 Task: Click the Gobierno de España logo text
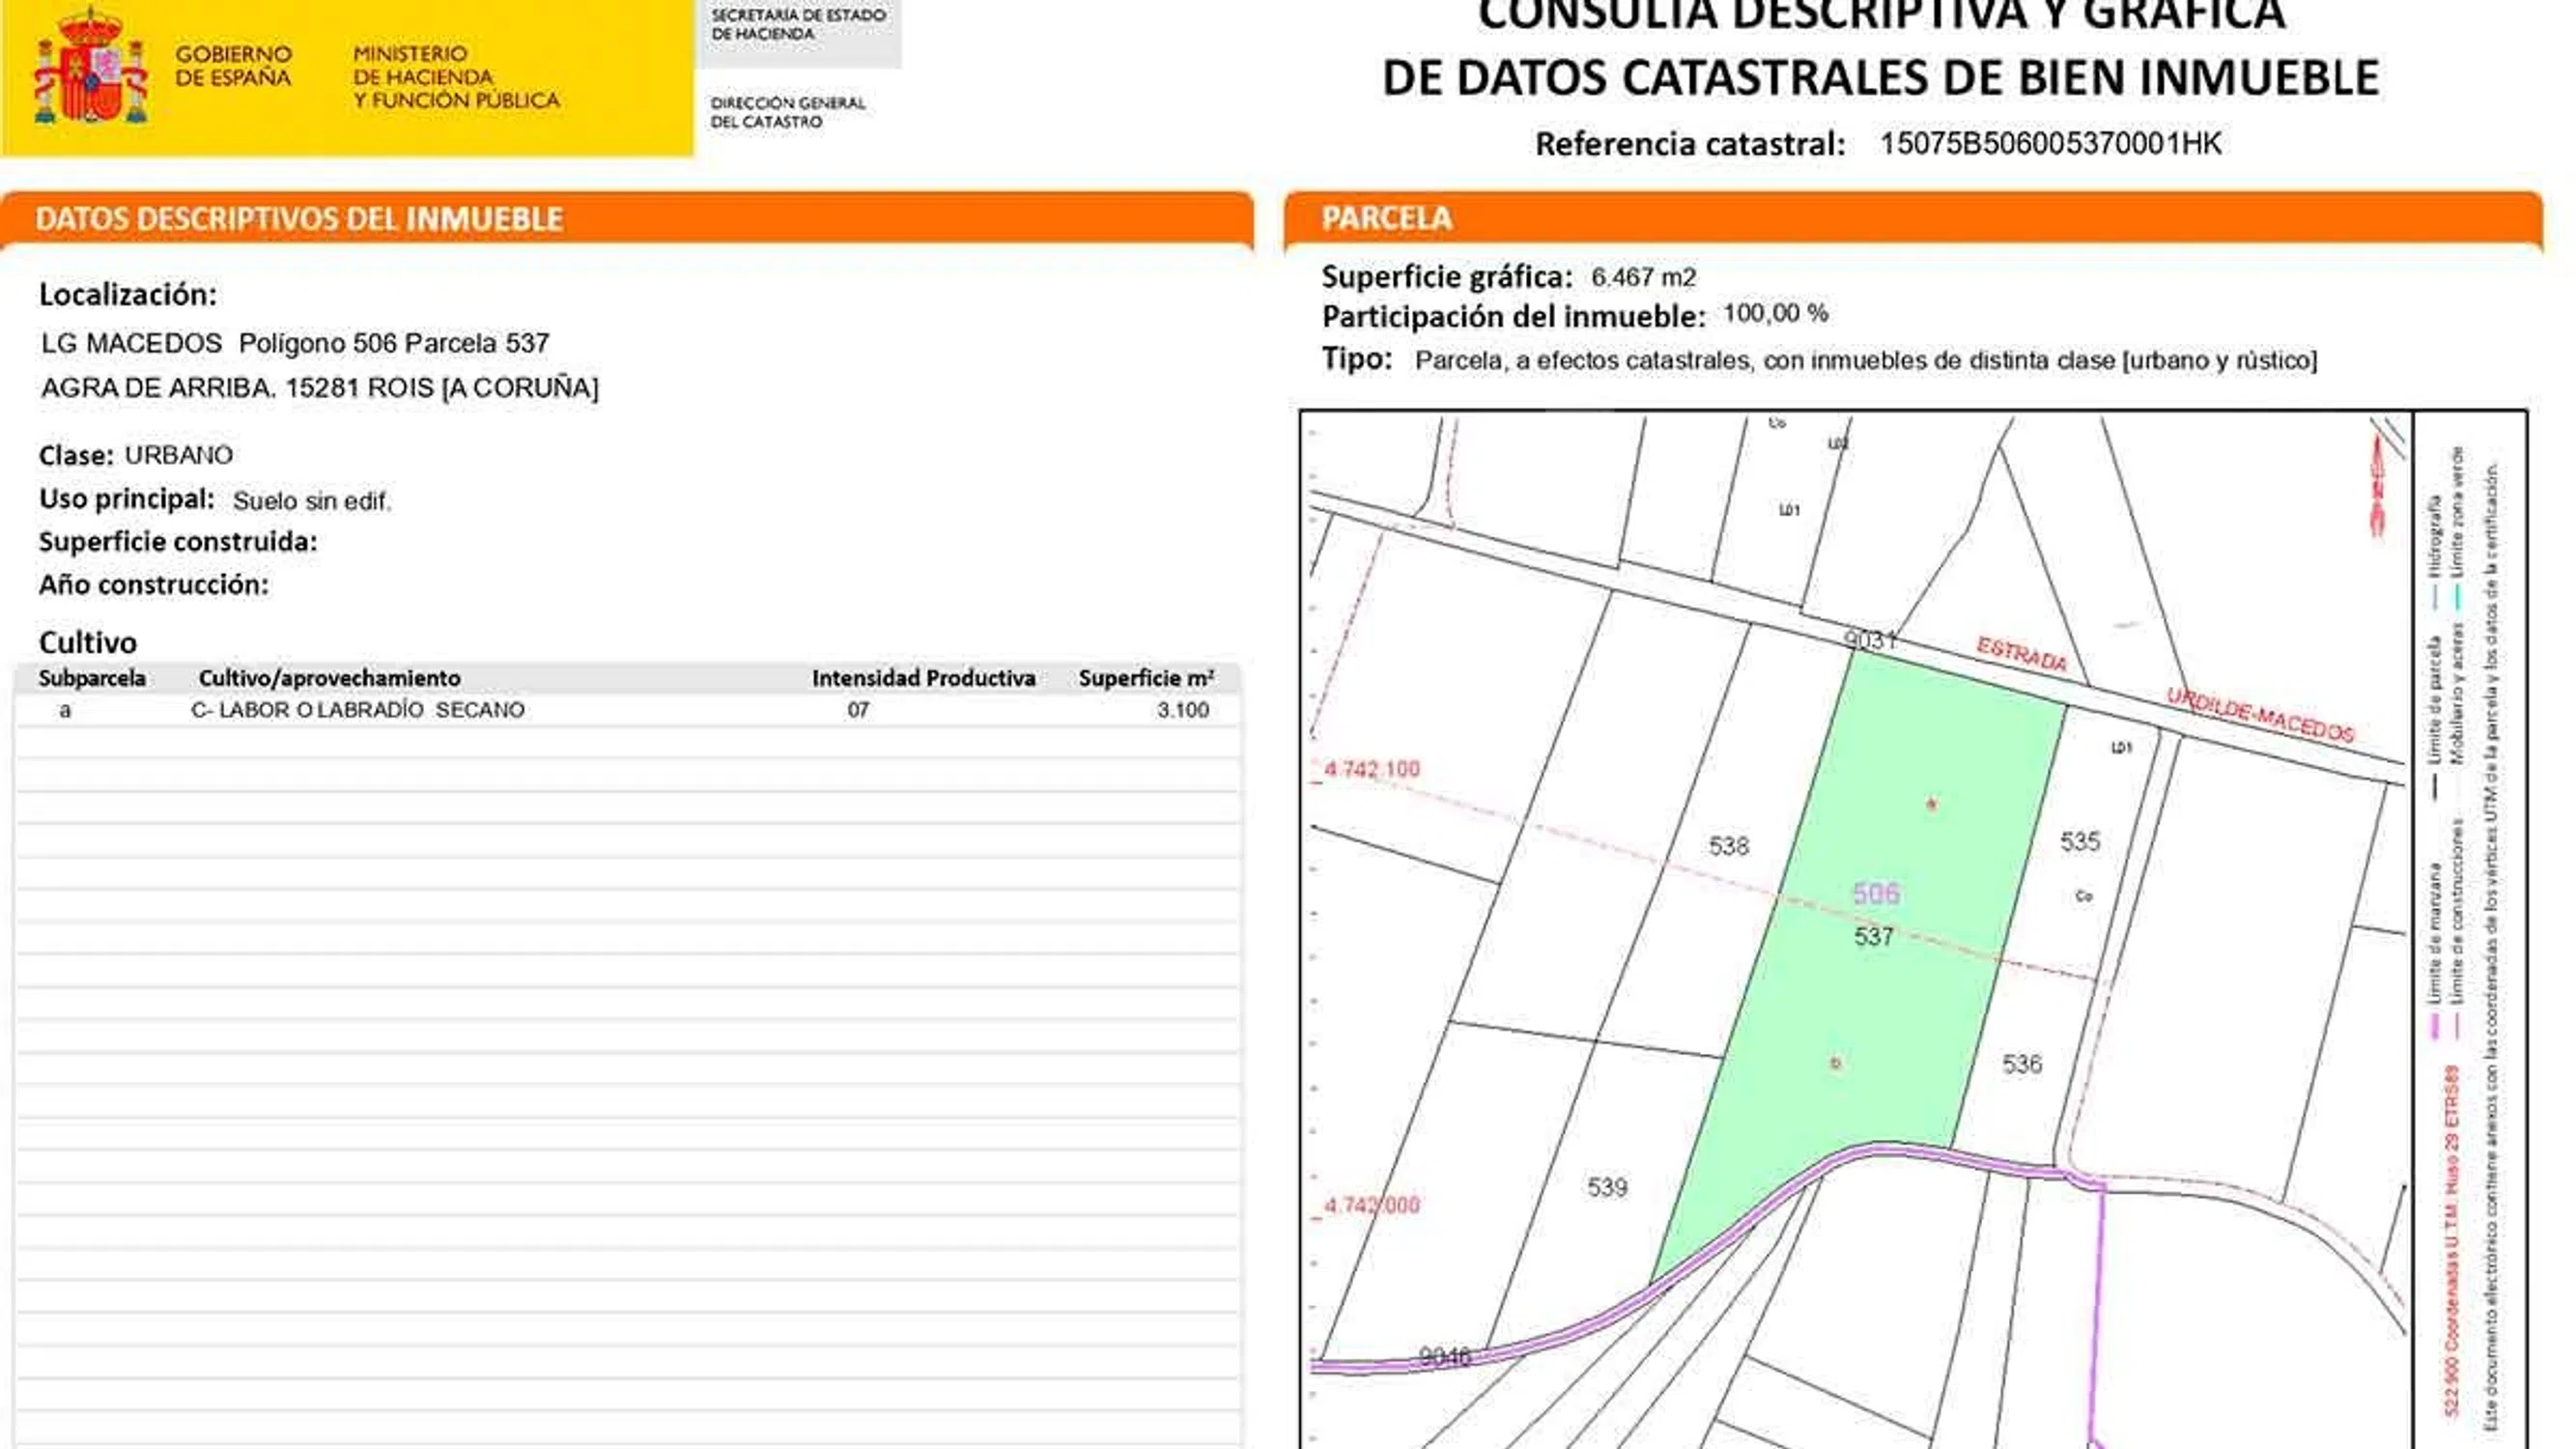point(234,66)
